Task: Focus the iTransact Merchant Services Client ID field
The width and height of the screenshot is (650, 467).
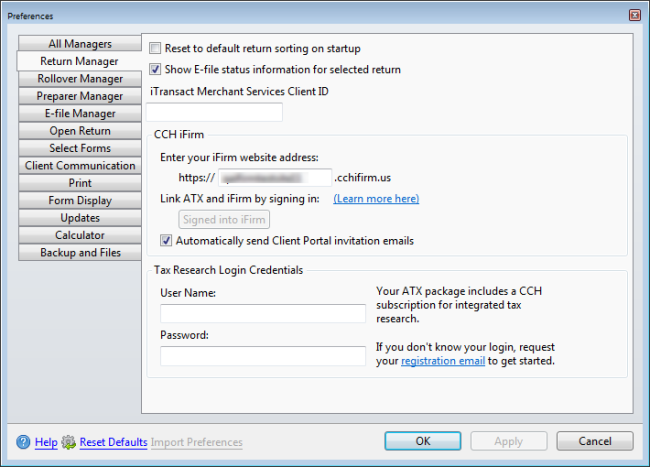Action: tap(214, 112)
